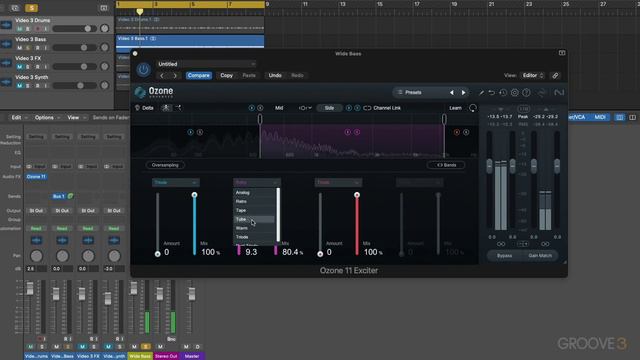Go to previous plugin setting arrow
This screenshot has width=640, height=360.
[x=162, y=76]
